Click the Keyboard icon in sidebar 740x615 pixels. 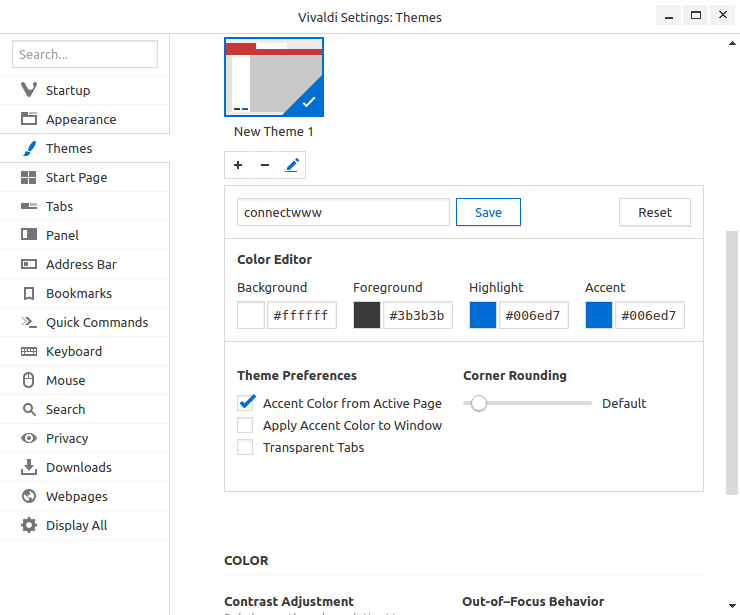click(x=29, y=352)
